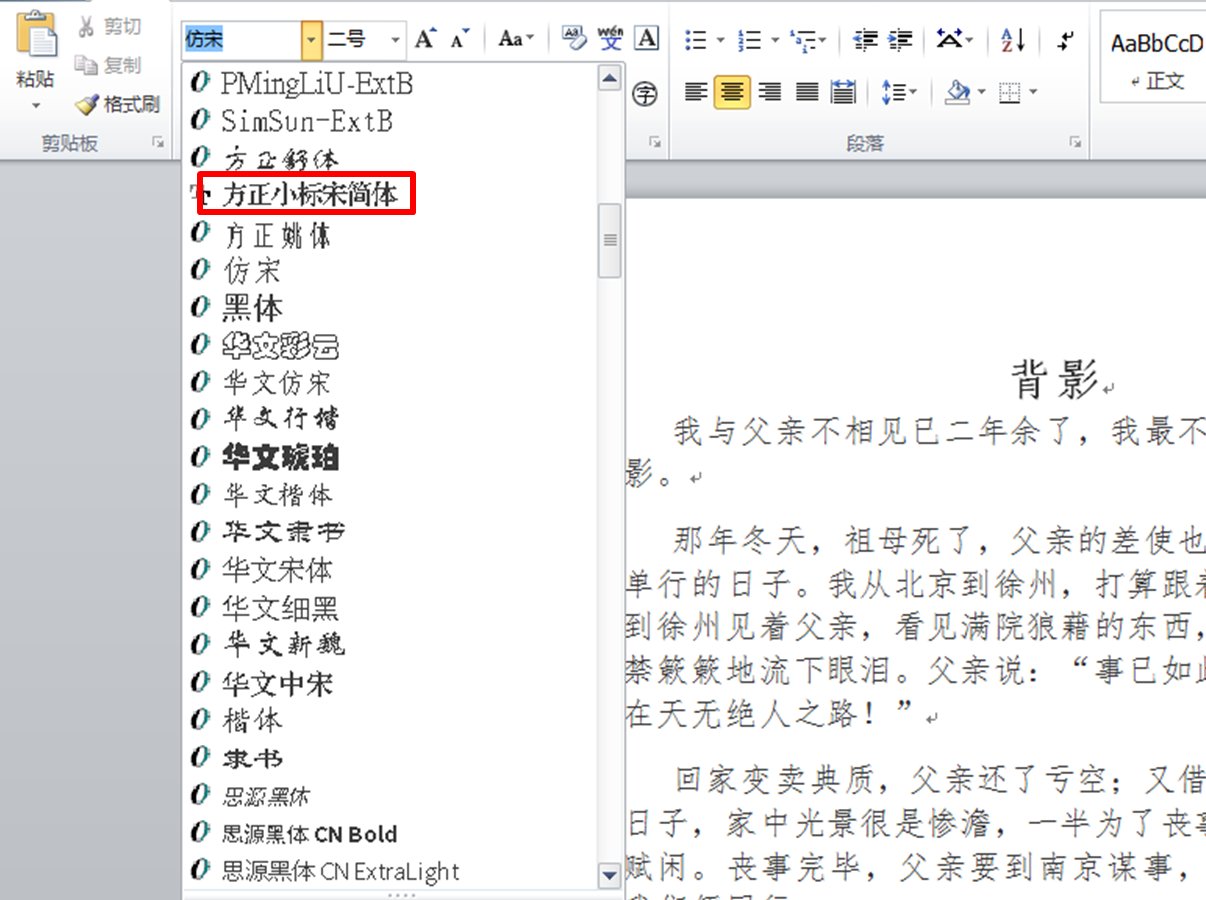Open the Change Case (Aa) dropdown

[513, 38]
